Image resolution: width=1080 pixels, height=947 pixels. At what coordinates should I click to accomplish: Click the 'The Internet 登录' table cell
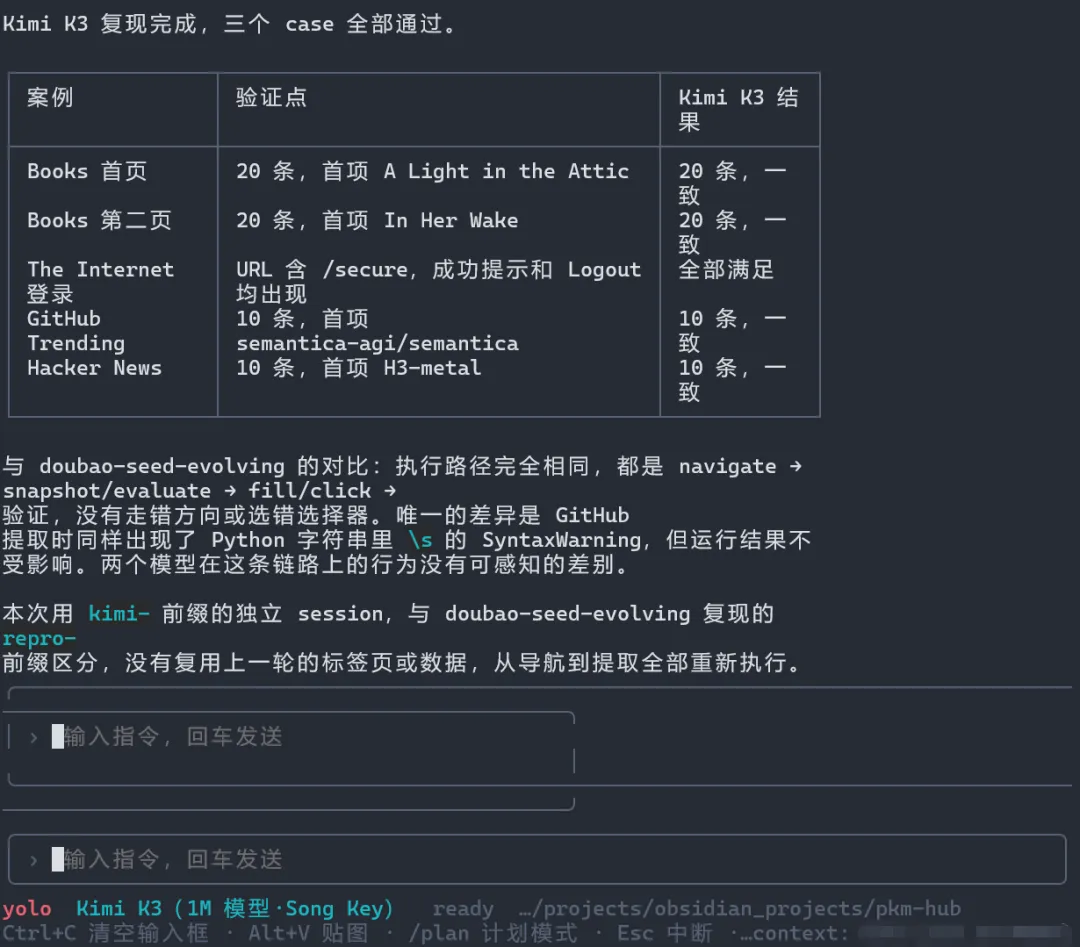pos(101,282)
